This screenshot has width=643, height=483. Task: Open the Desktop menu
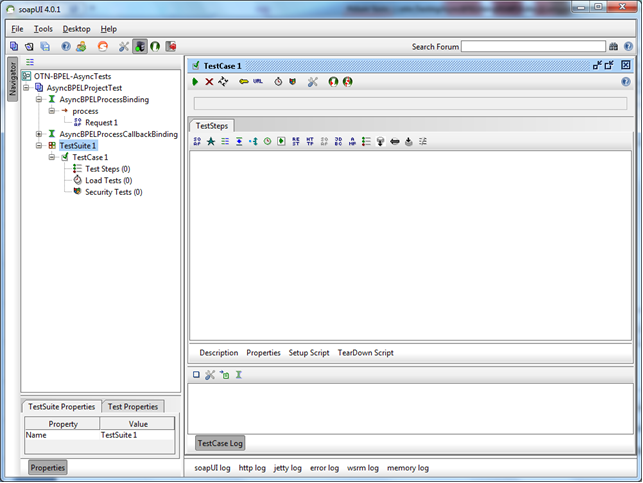pyautogui.click(x=76, y=29)
